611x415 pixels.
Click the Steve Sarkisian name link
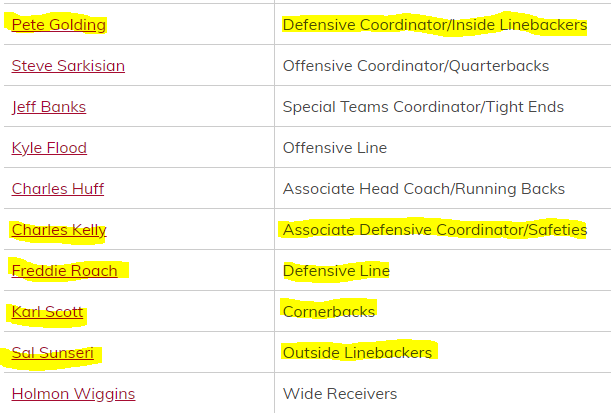pos(68,66)
